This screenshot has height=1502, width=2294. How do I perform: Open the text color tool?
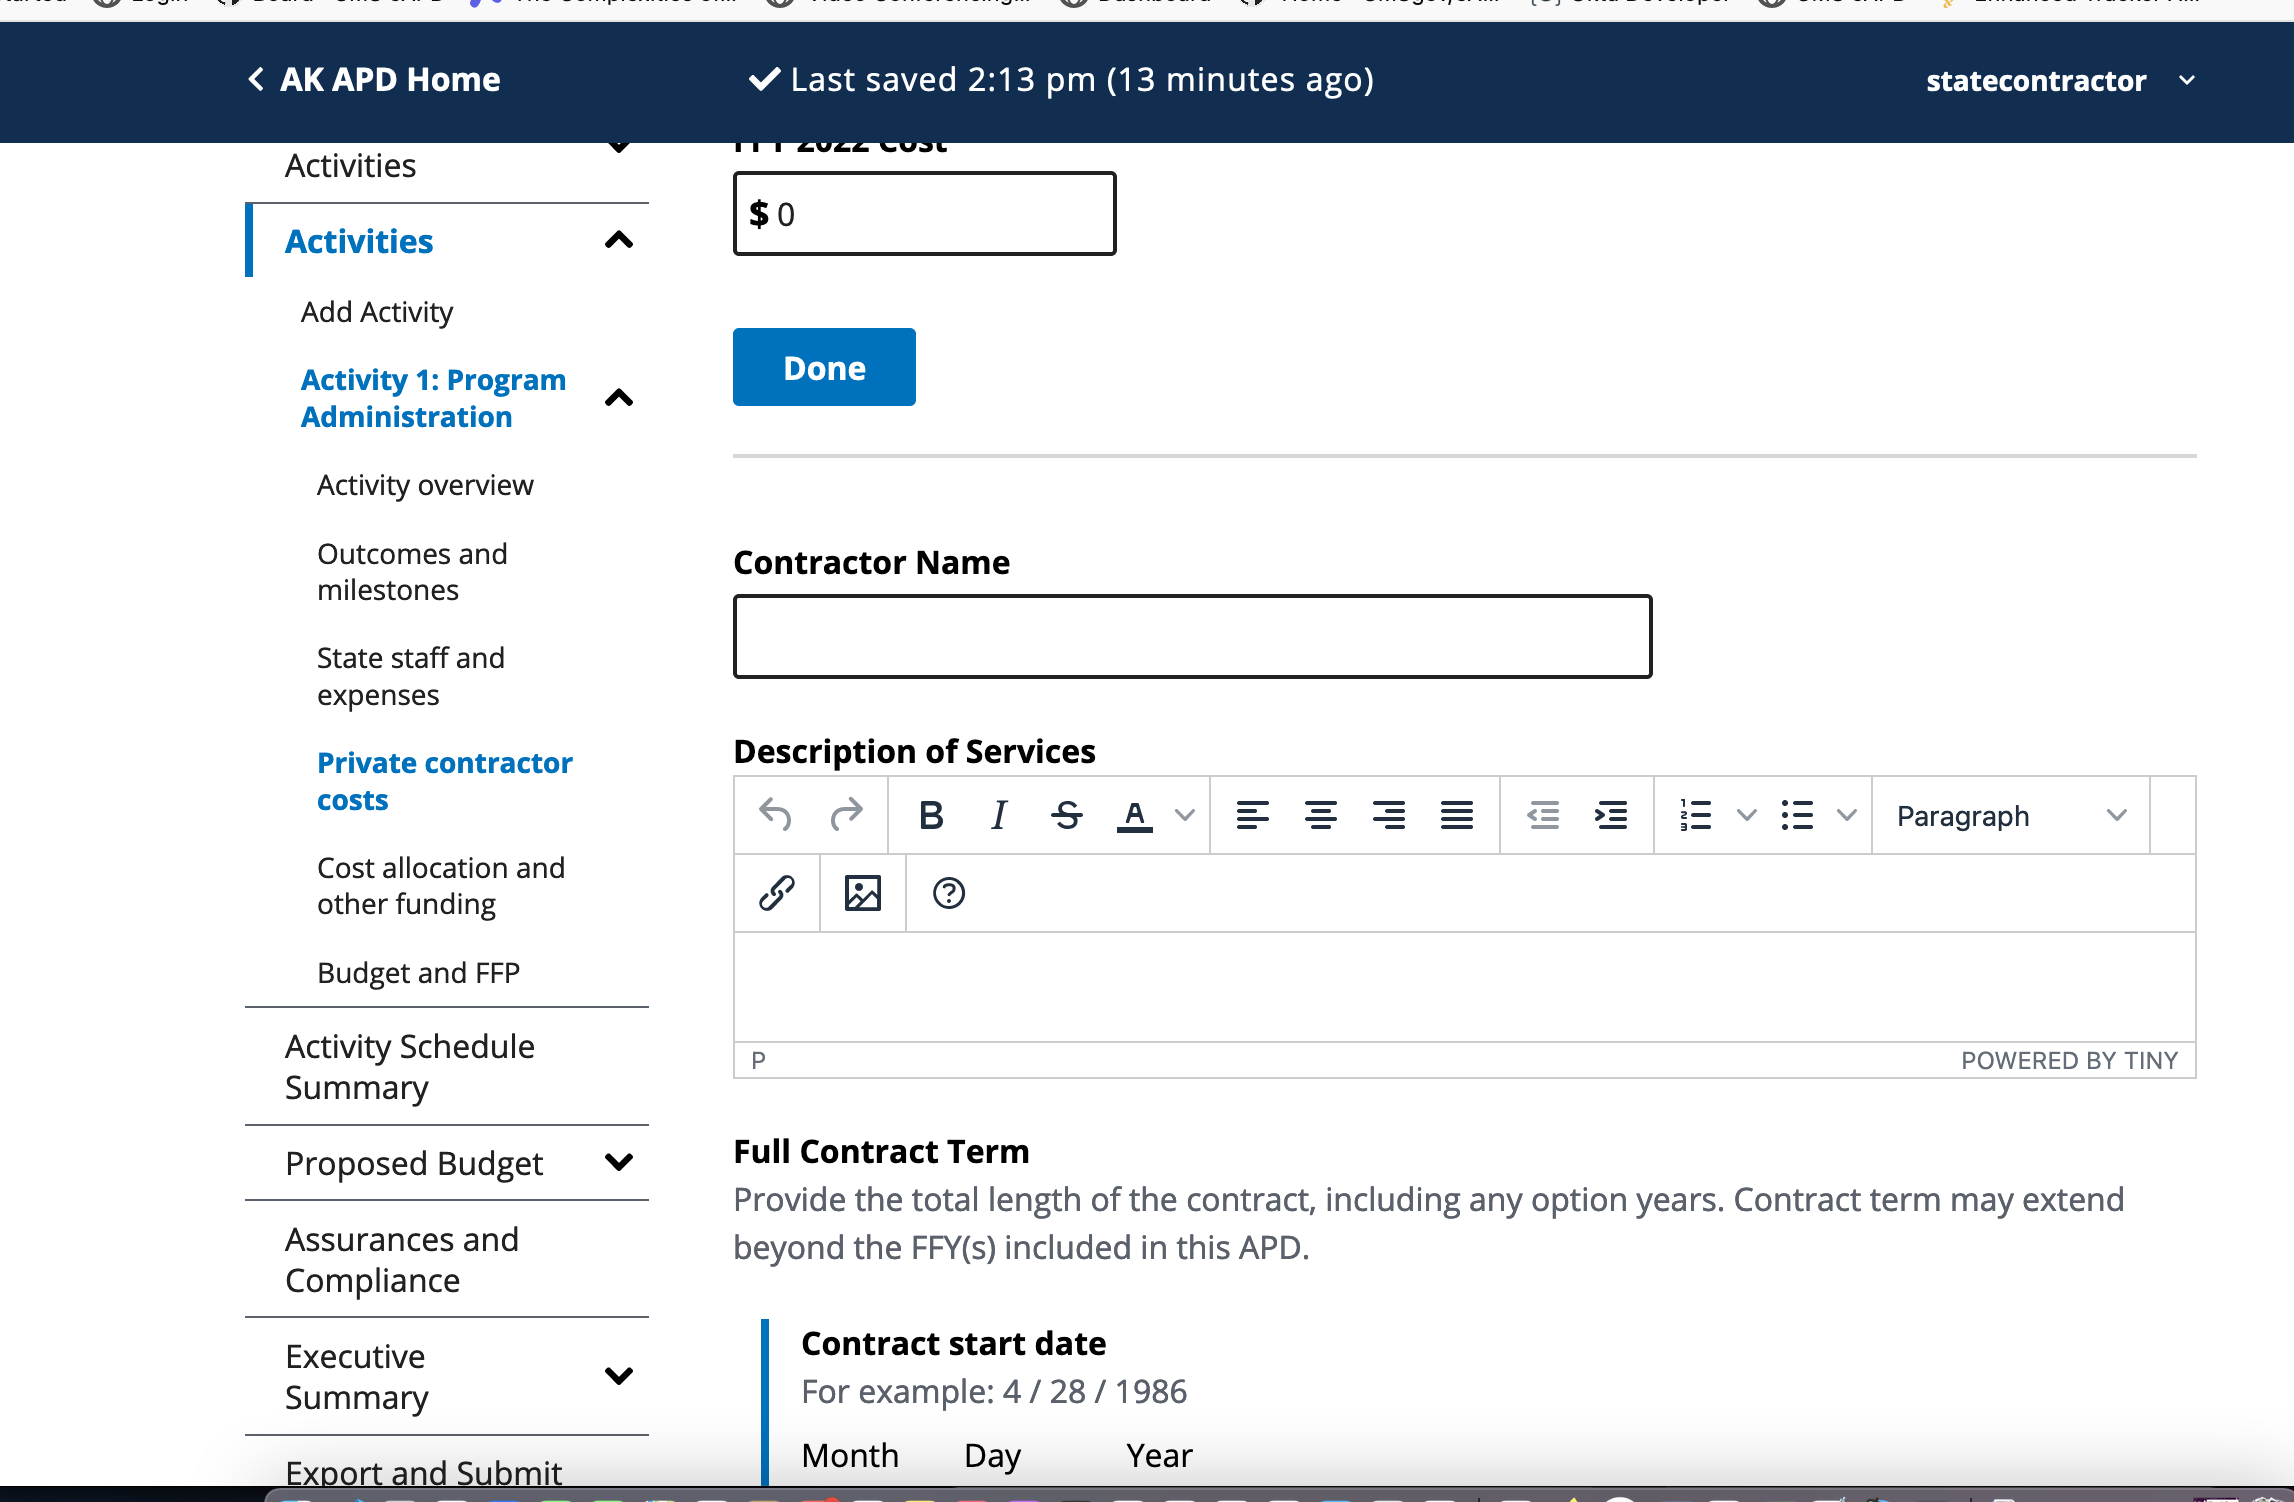pyautogui.click(x=1135, y=815)
